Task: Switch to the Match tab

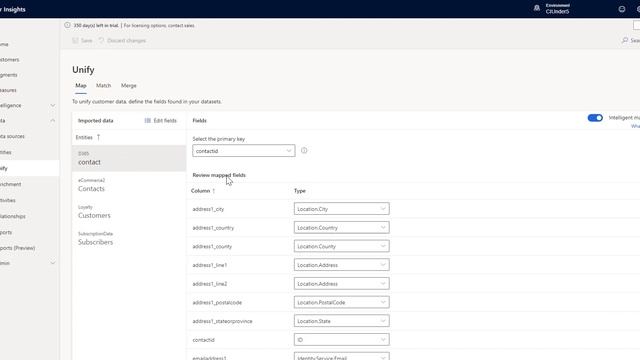Action: [104, 86]
